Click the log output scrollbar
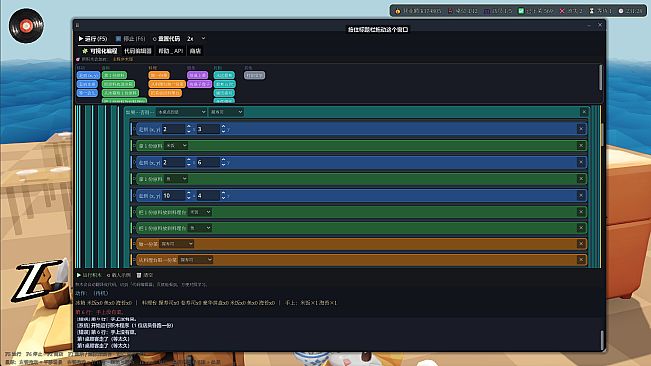Viewport: 651px width, 366px height. [602, 340]
